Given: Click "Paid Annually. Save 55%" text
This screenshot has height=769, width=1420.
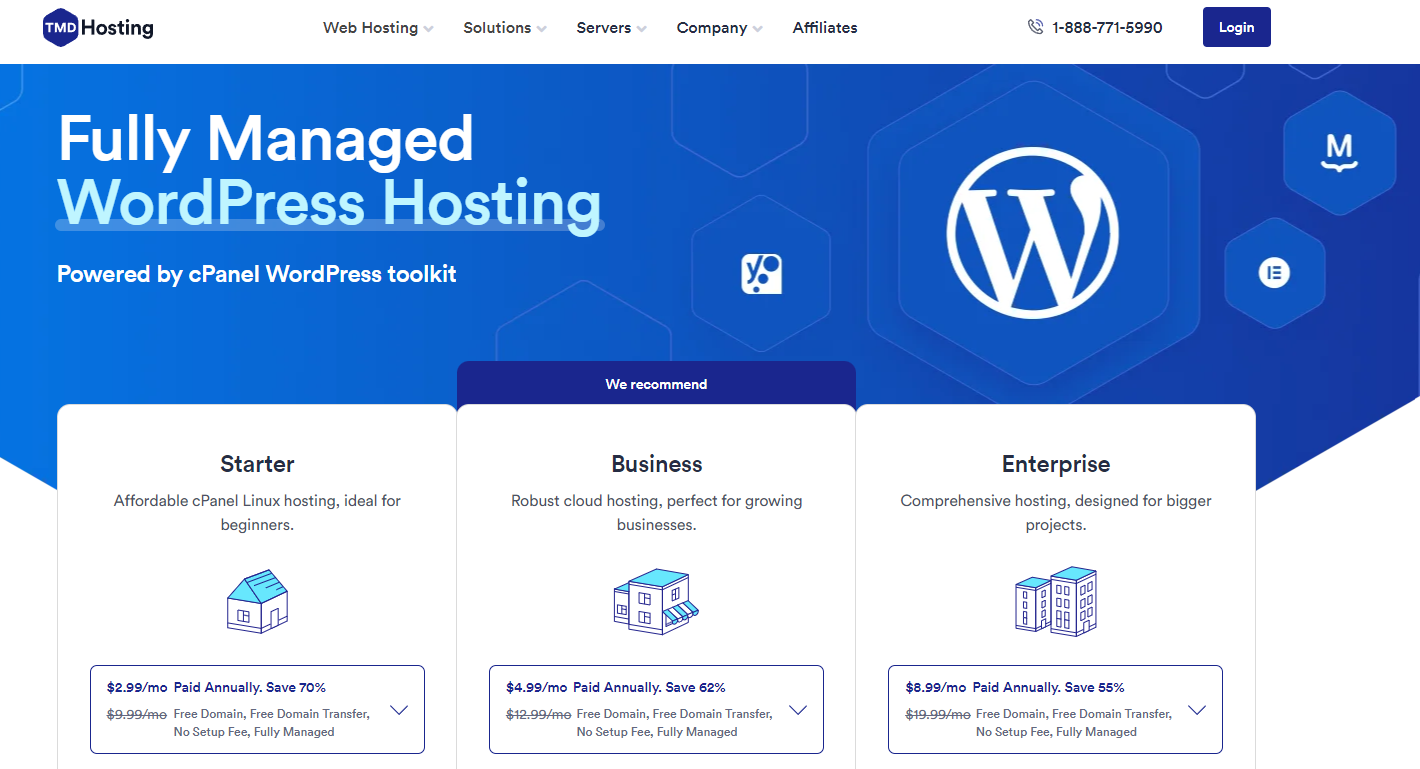Looking at the screenshot, I should click(1048, 687).
